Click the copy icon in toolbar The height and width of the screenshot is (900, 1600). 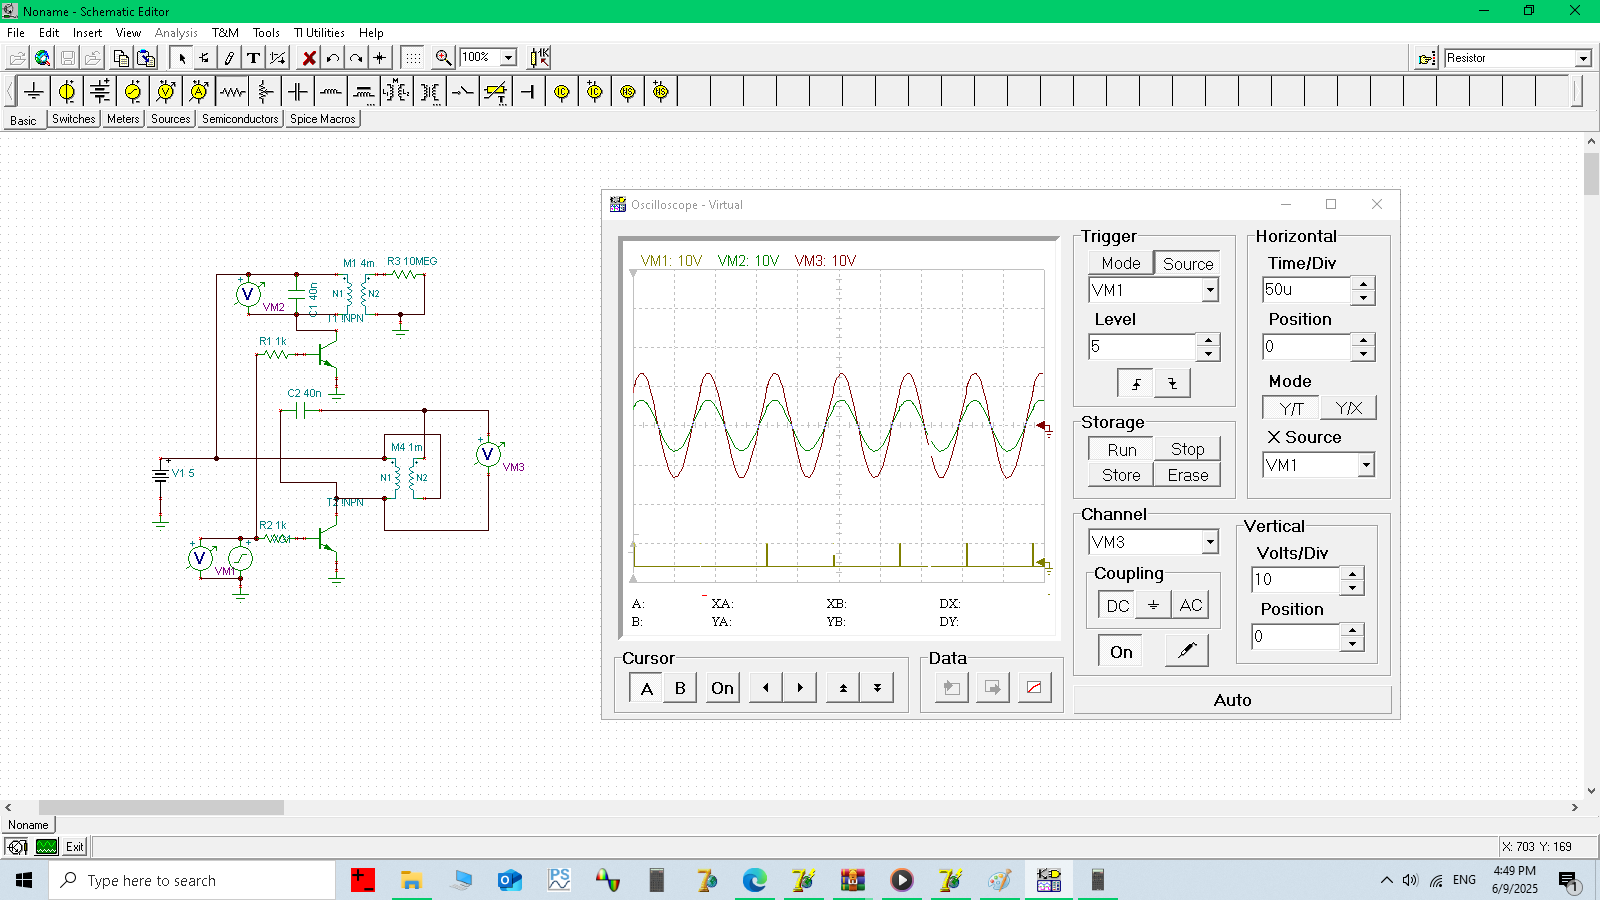[121, 58]
